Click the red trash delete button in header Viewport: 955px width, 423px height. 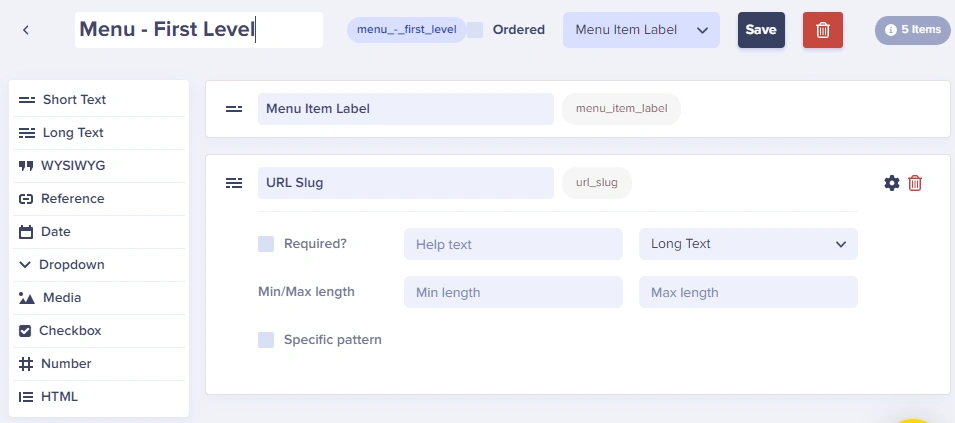(823, 30)
